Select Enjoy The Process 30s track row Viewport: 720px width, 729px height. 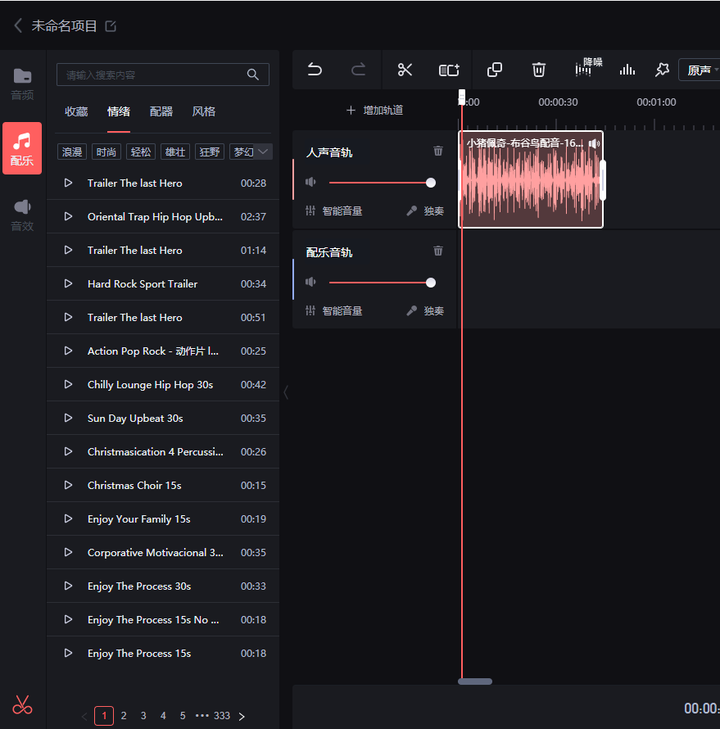point(163,586)
